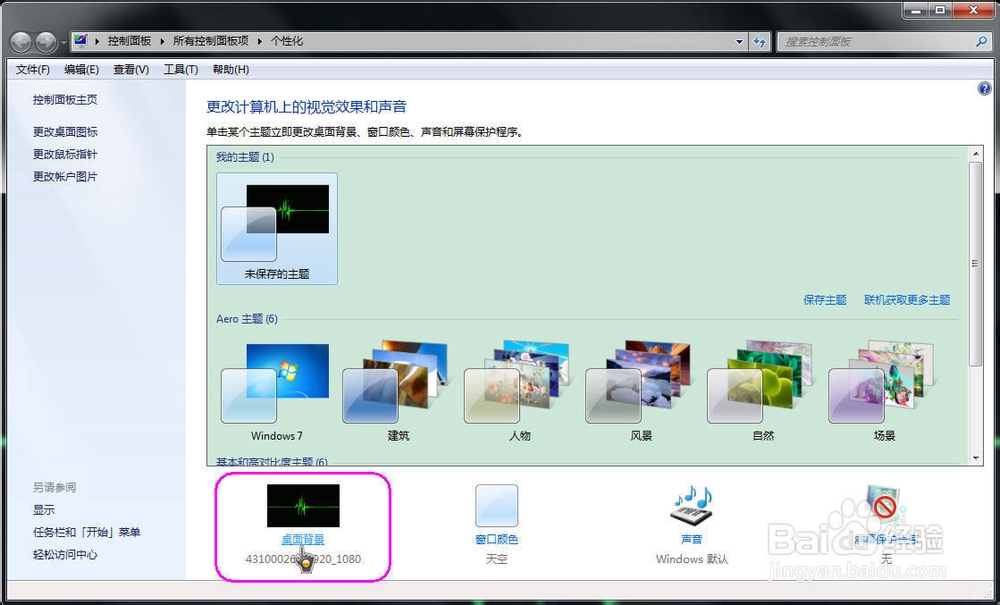Click the 声音 text link

(x=692, y=539)
